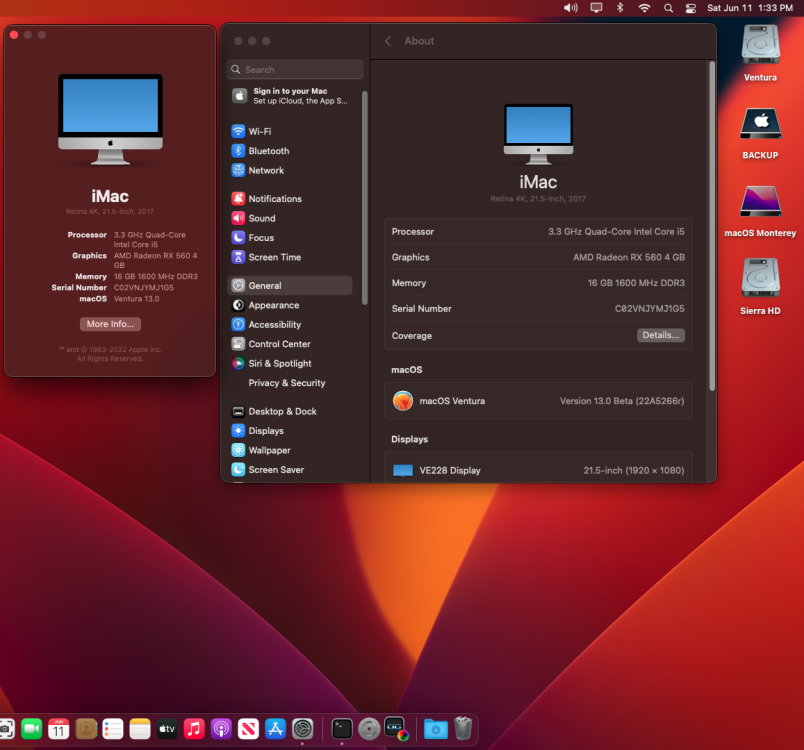Click the Graphics row in About

coord(538,257)
